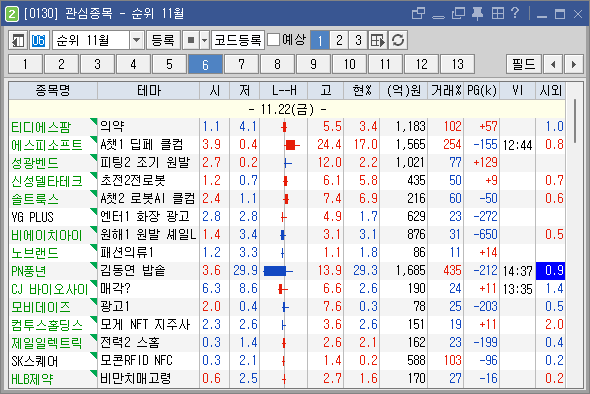Click the duplicate window icon in title bar
The height and width of the screenshot is (394, 590).
point(458,14)
